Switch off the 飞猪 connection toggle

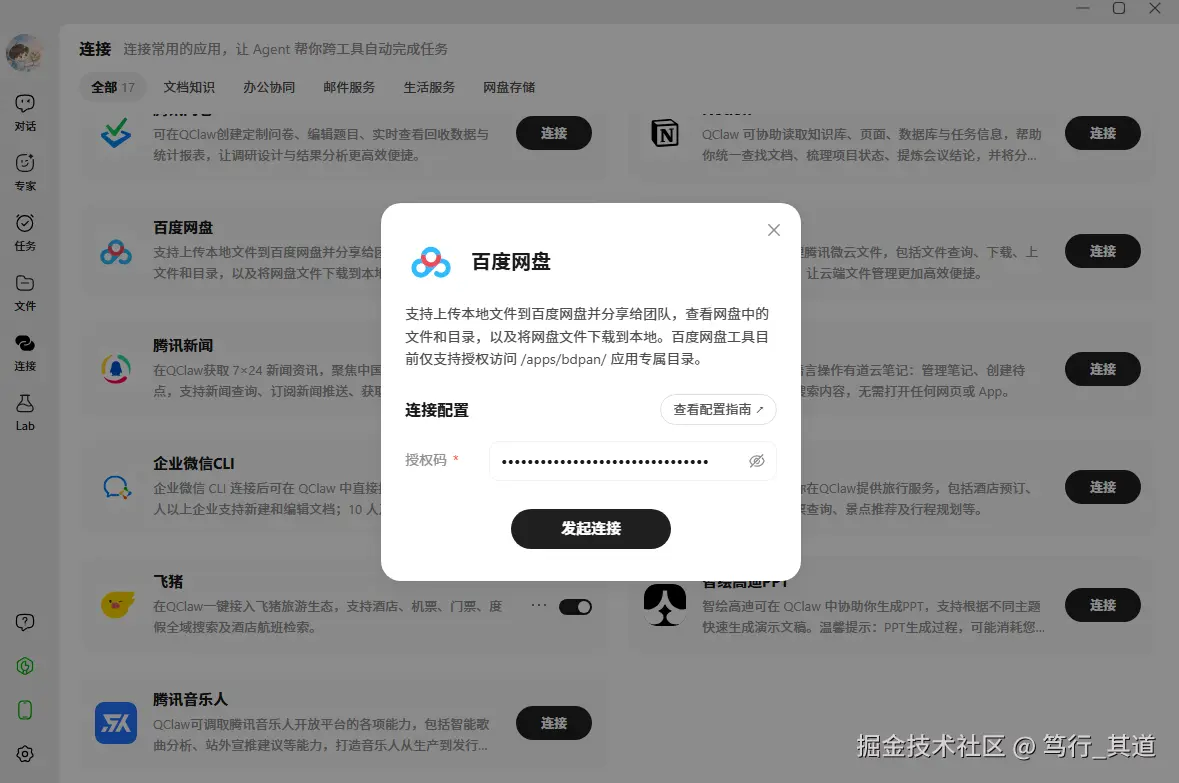point(575,607)
